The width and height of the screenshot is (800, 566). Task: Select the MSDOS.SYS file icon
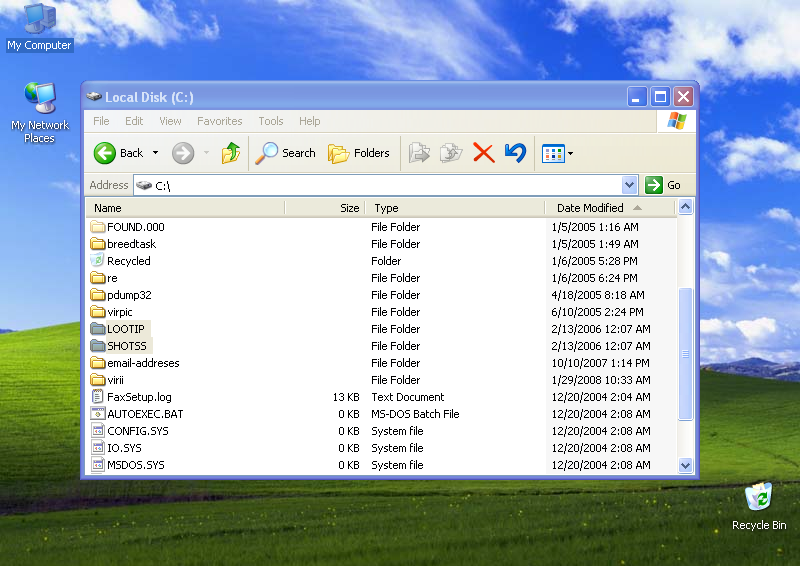[97, 464]
